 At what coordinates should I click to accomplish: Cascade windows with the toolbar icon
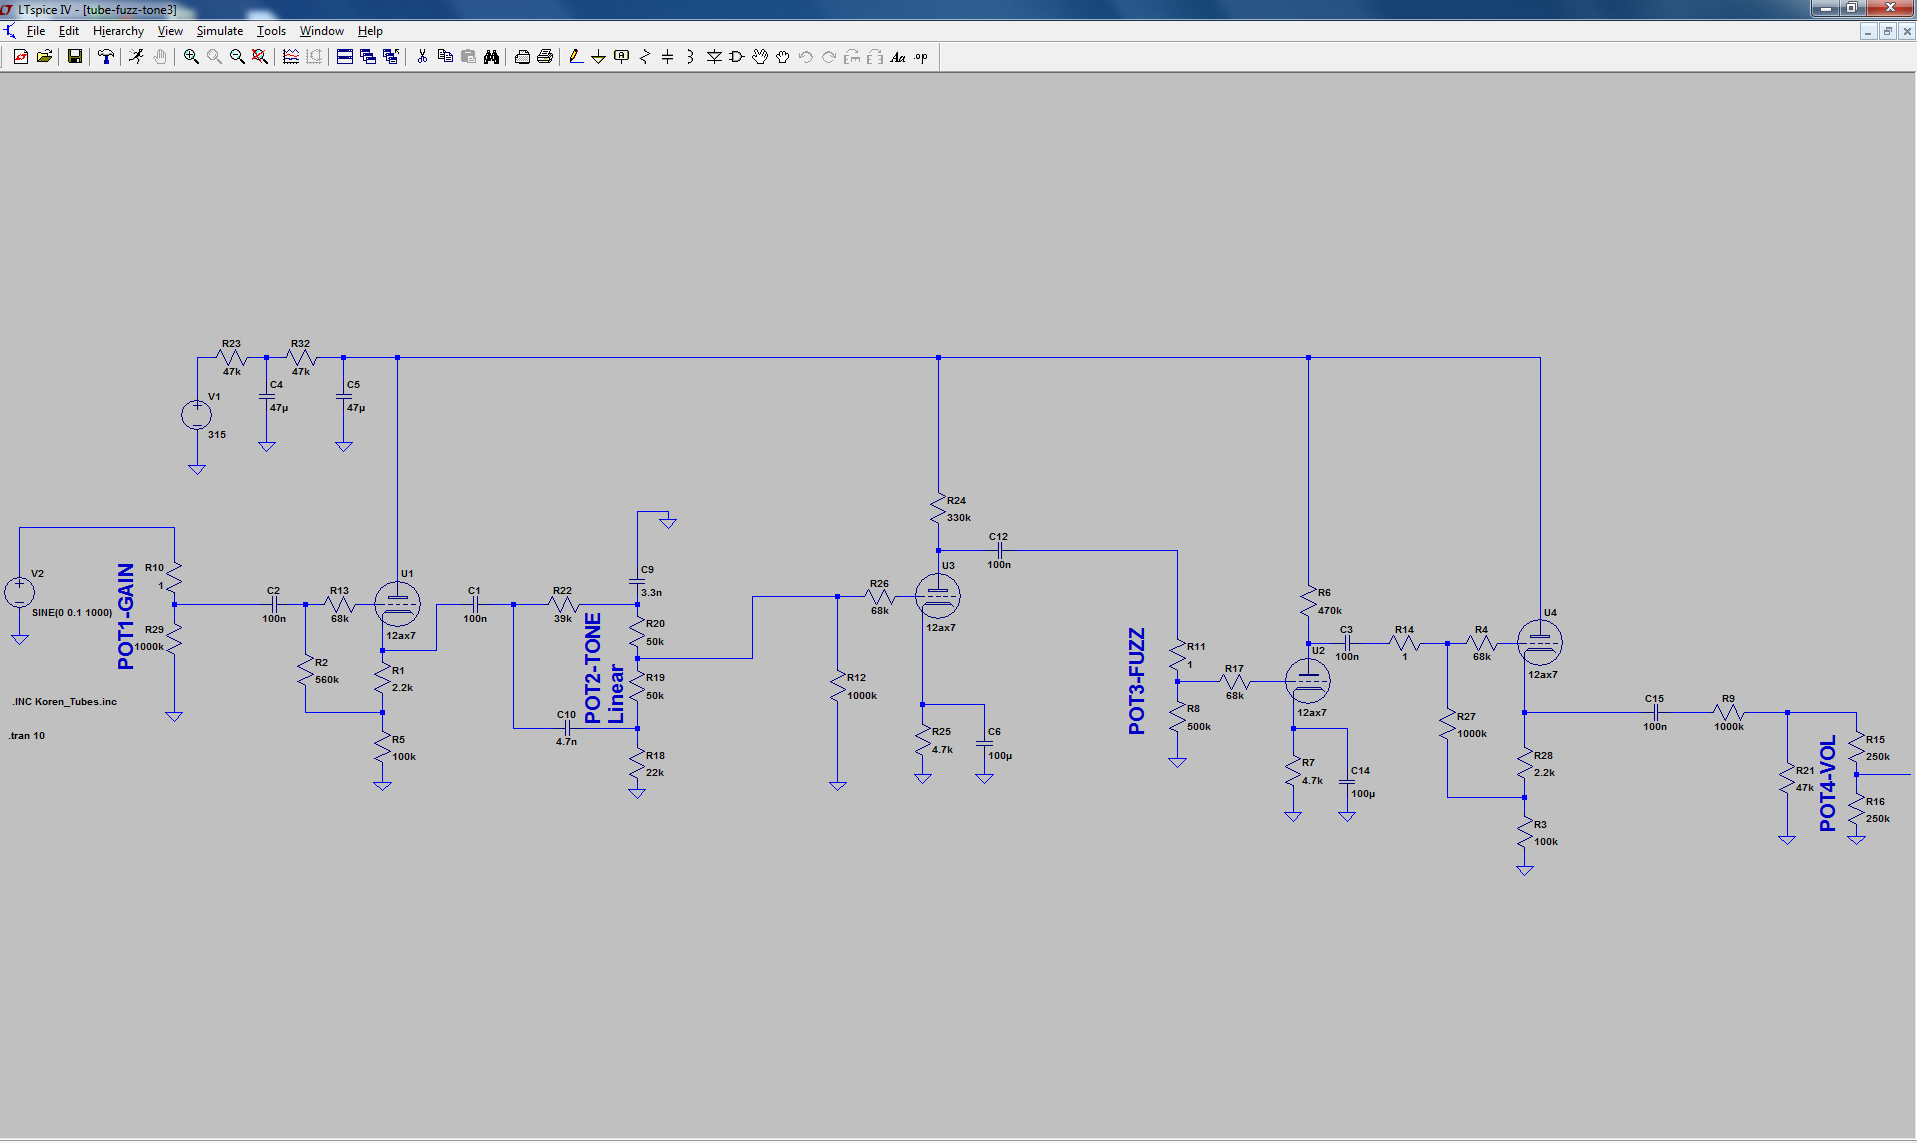point(367,57)
